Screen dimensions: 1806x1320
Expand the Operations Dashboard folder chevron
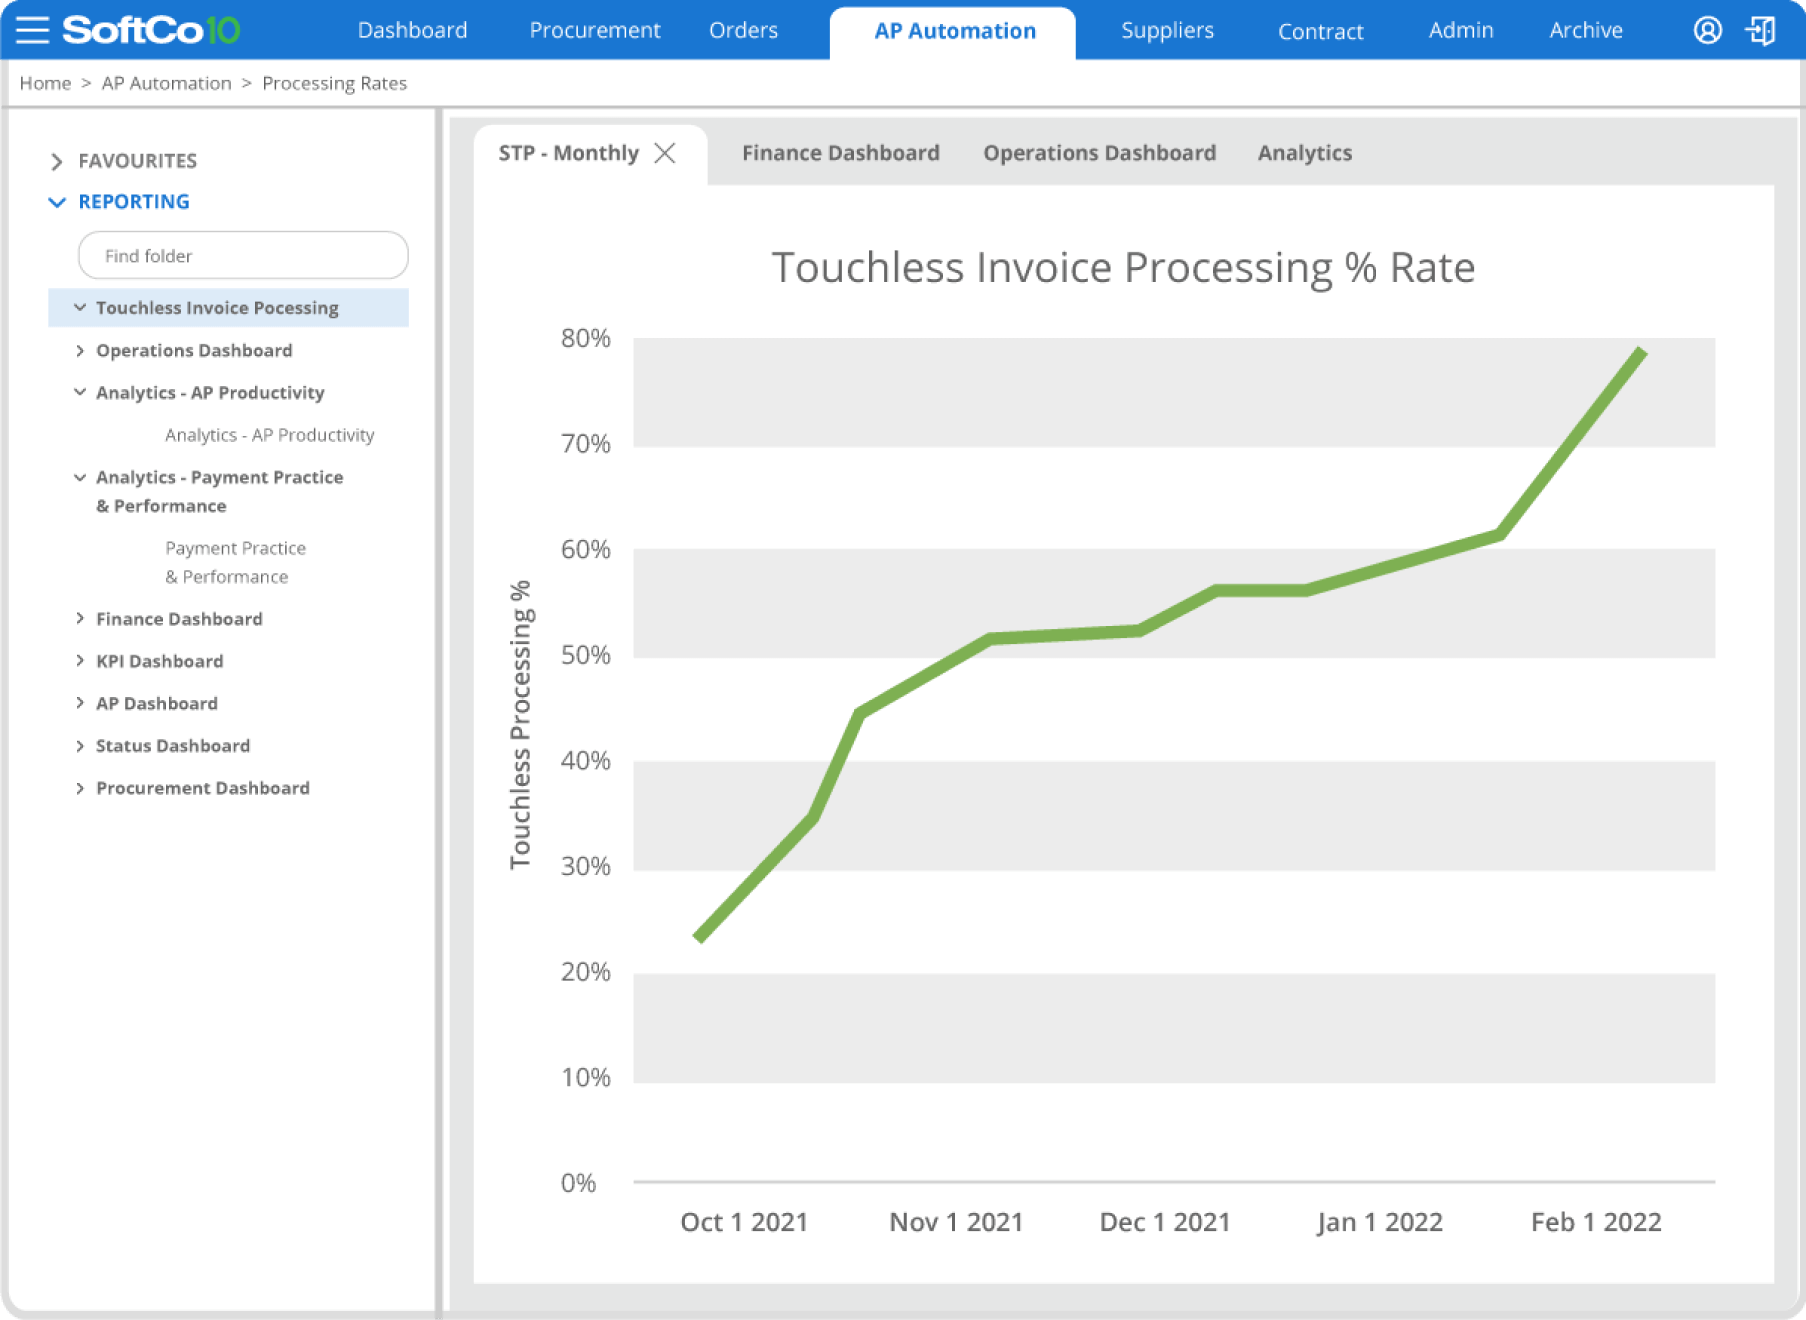[x=80, y=351]
